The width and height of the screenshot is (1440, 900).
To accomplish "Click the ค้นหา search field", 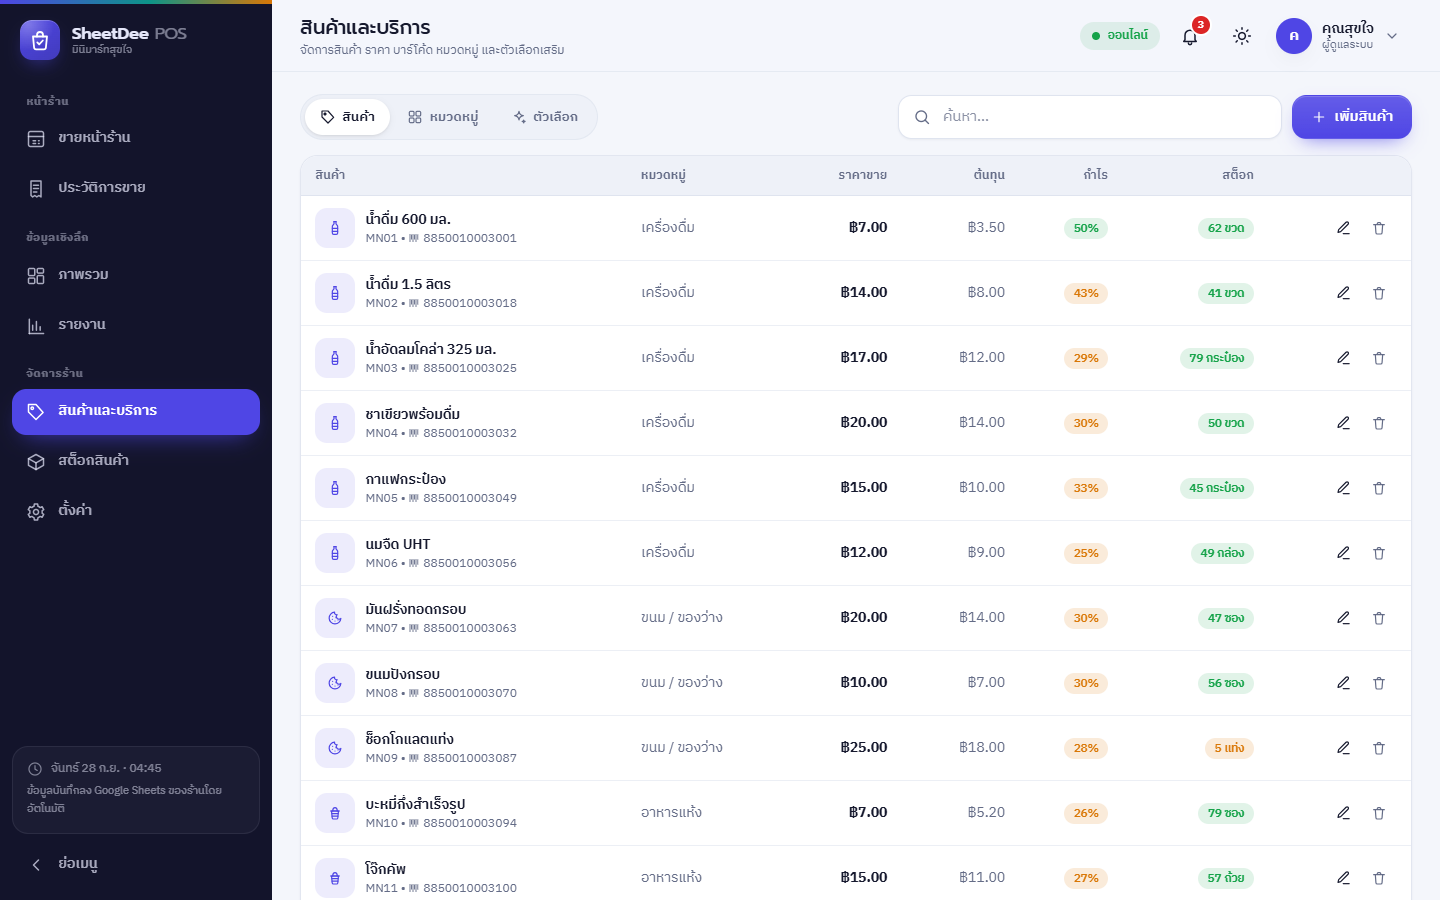I will coord(1090,117).
